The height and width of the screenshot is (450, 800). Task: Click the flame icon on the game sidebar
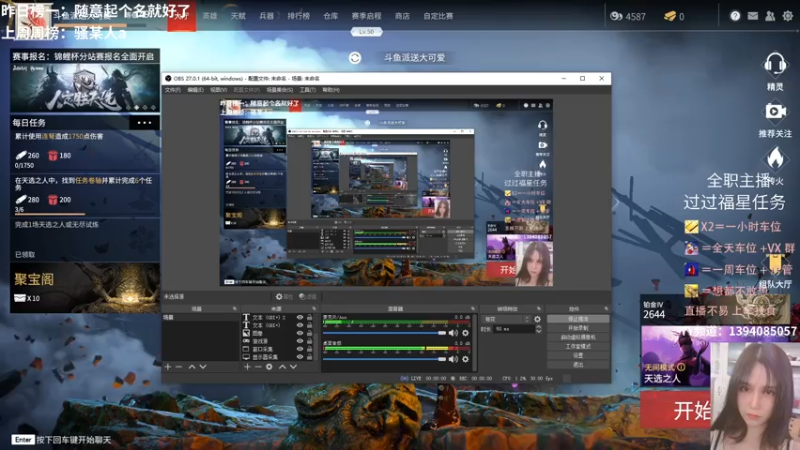(x=775, y=158)
